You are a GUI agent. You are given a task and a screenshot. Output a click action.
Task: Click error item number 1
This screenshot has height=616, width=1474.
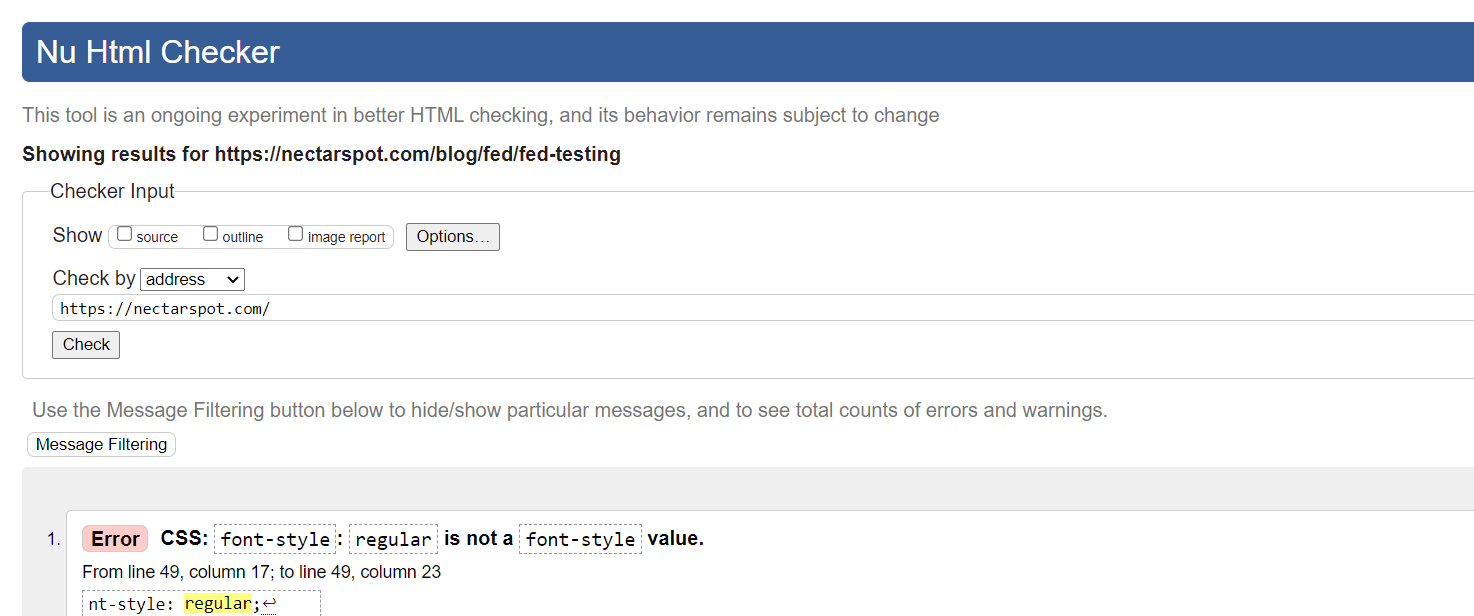[x=54, y=540]
